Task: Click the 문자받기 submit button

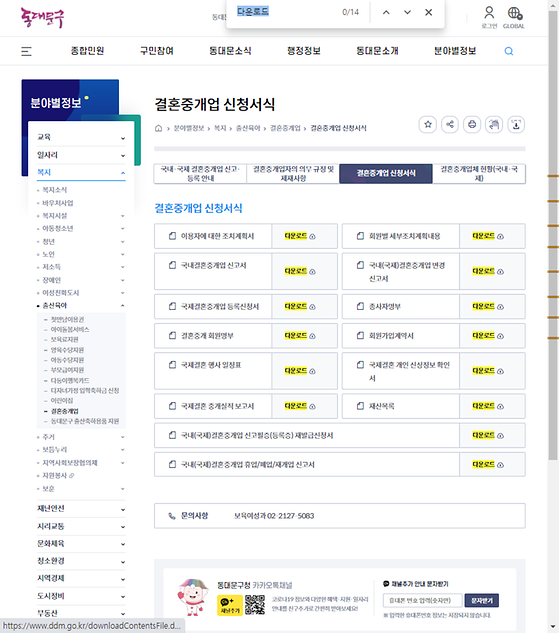Action: [482, 601]
